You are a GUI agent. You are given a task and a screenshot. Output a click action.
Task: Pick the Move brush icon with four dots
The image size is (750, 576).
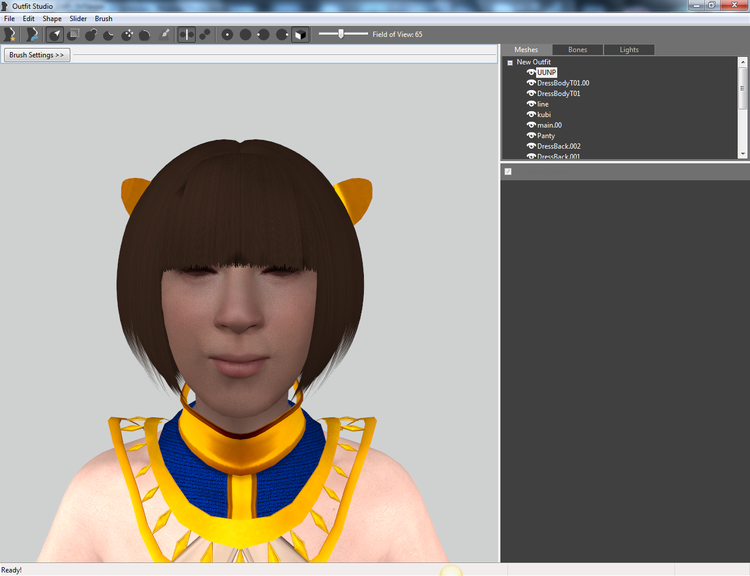(x=127, y=34)
